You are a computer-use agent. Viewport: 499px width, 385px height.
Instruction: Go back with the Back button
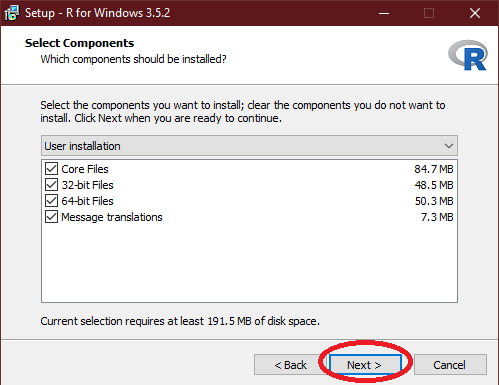[x=290, y=365]
